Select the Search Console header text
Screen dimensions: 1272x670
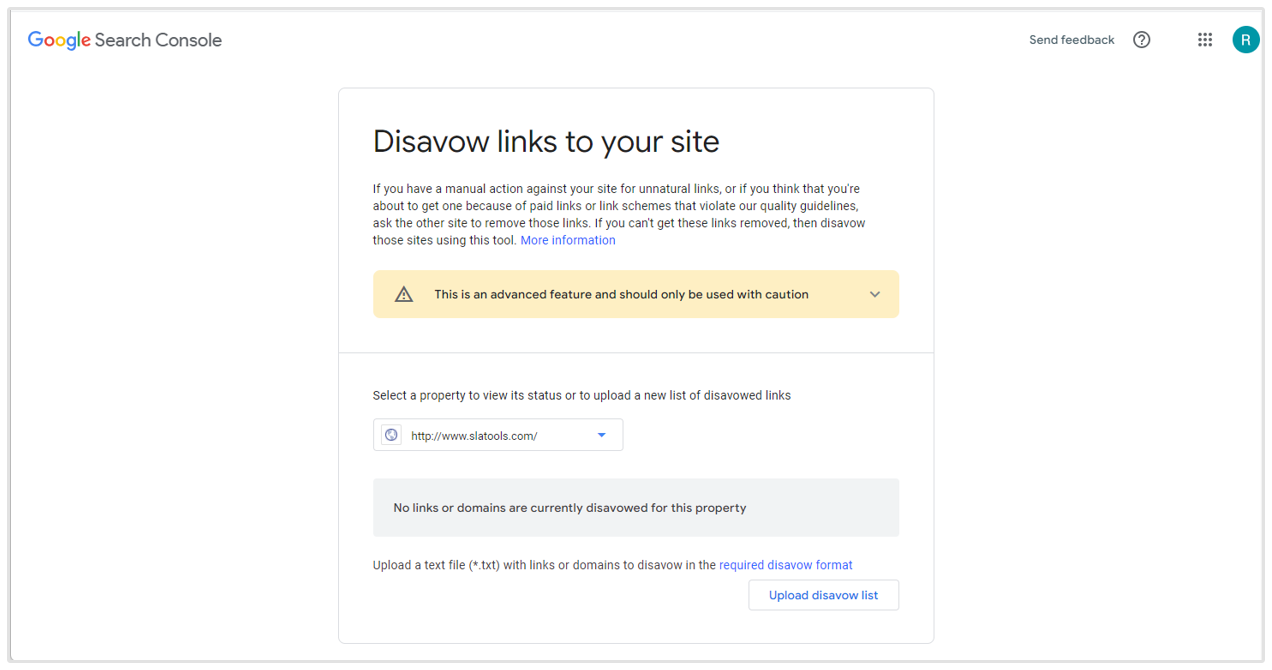point(158,39)
